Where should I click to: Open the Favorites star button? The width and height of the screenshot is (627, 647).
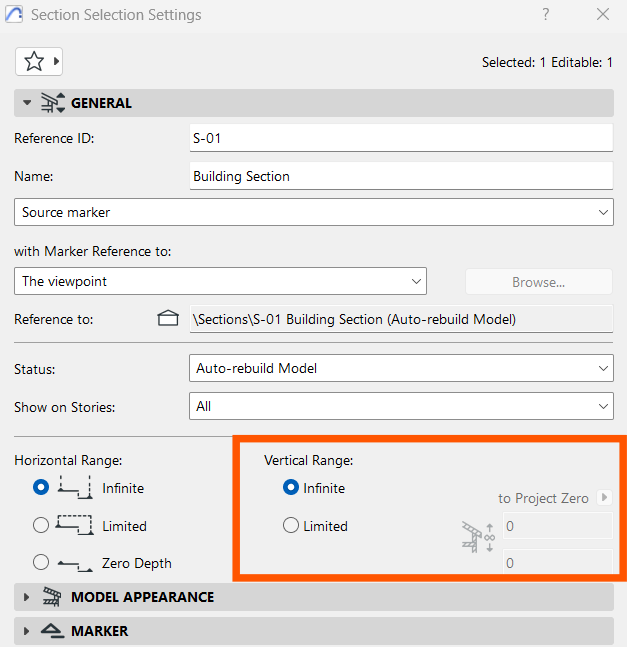[39, 61]
